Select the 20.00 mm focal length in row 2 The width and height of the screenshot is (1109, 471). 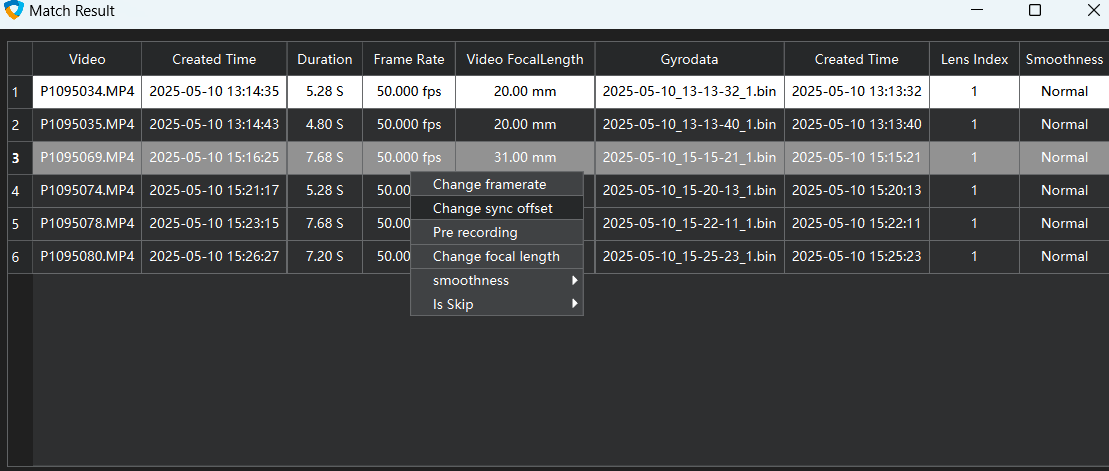click(525, 125)
